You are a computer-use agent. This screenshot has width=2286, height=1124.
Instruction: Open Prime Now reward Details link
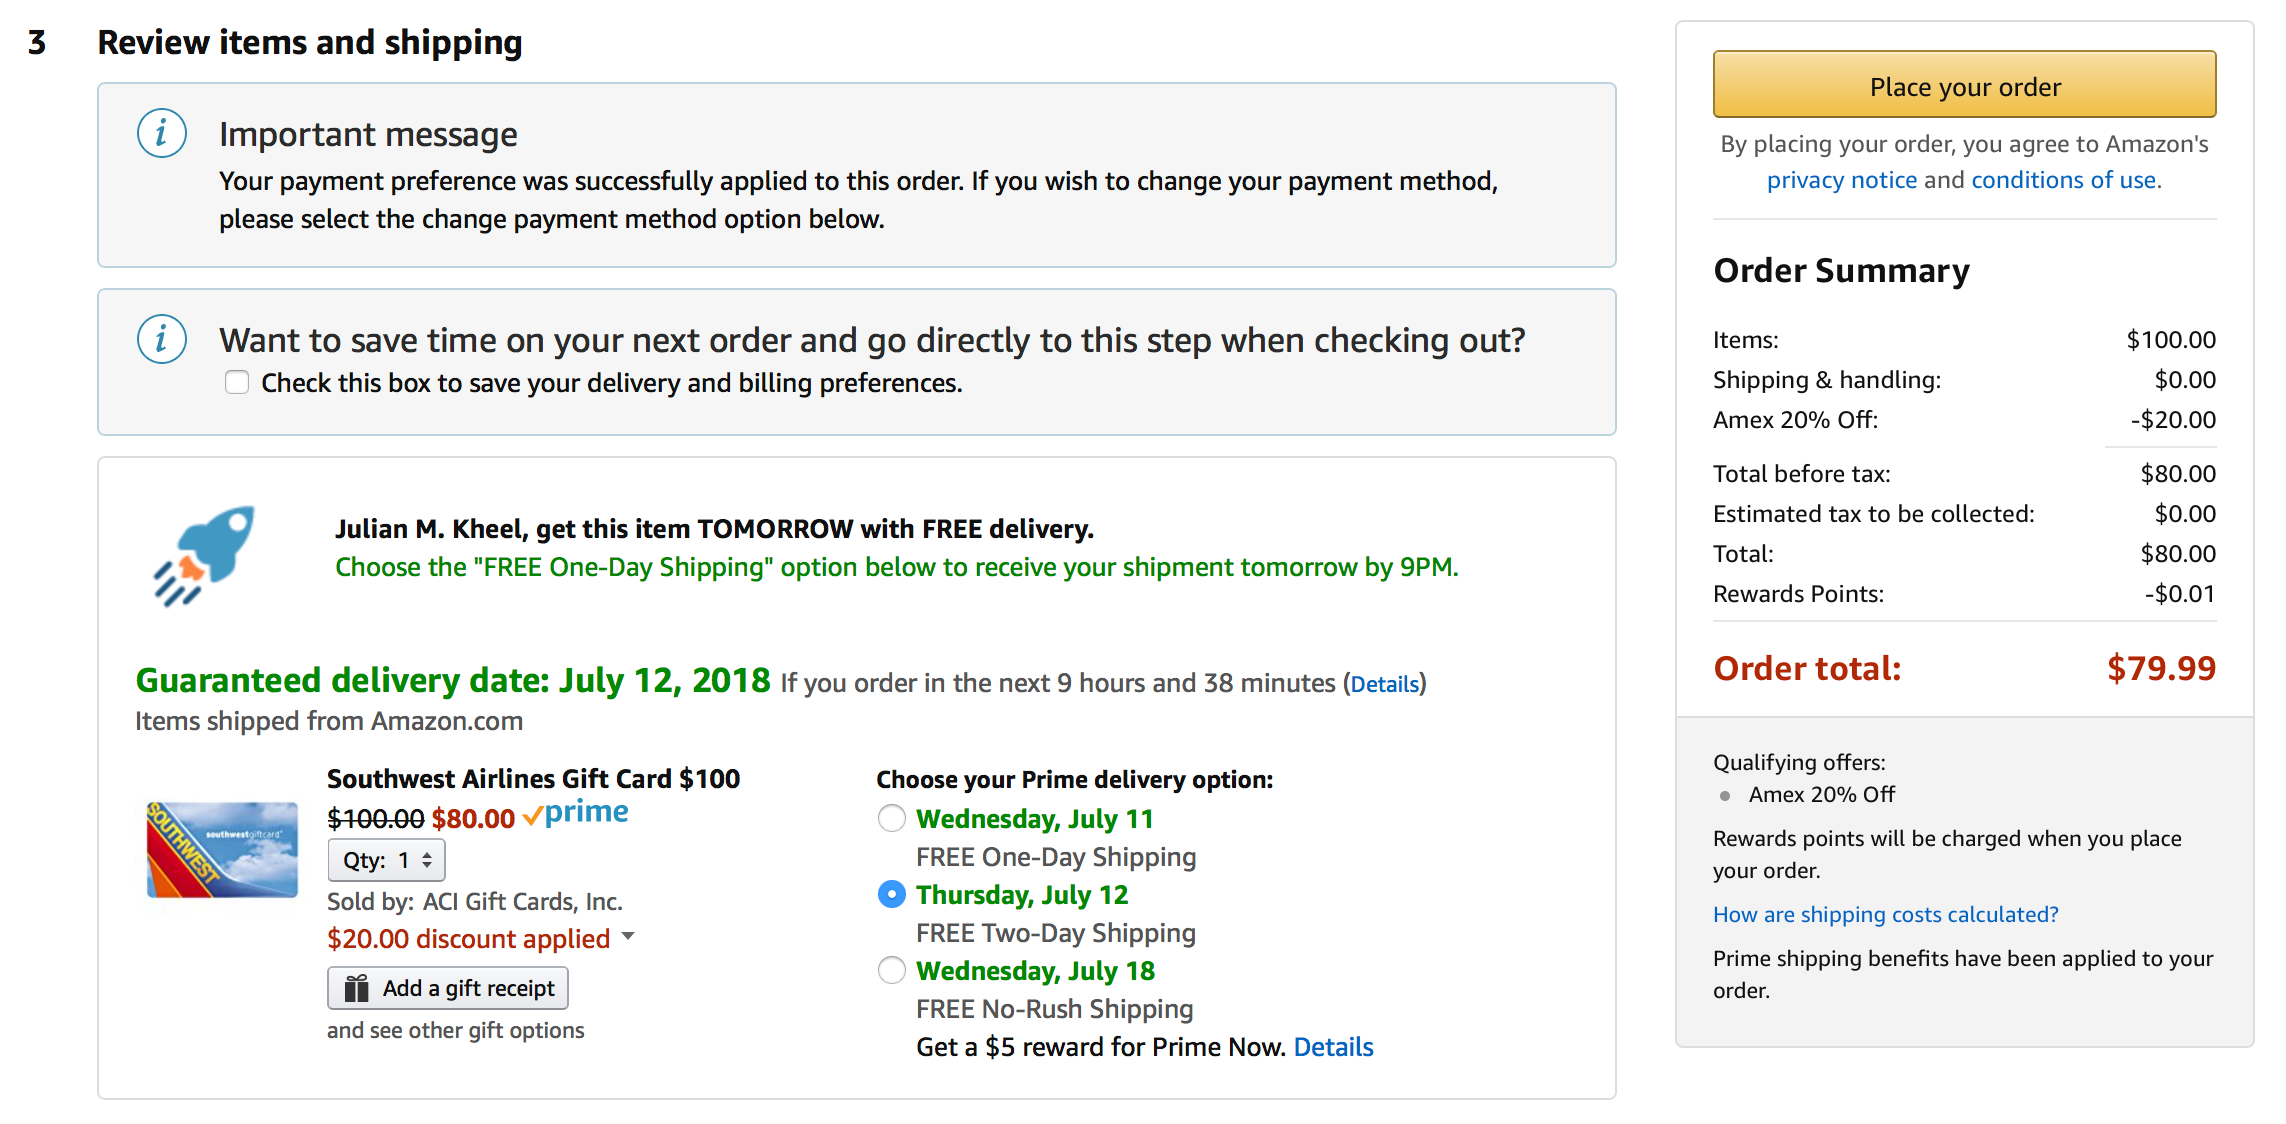point(1333,1047)
